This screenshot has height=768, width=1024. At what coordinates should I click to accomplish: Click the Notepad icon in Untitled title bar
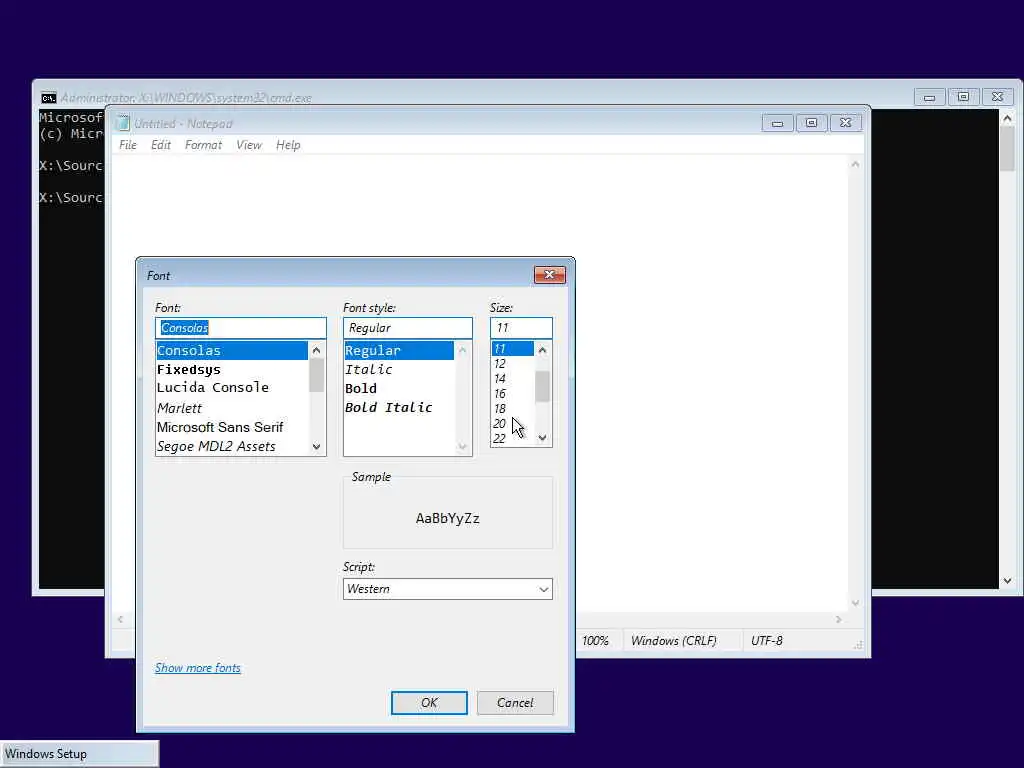click(122, 123)
